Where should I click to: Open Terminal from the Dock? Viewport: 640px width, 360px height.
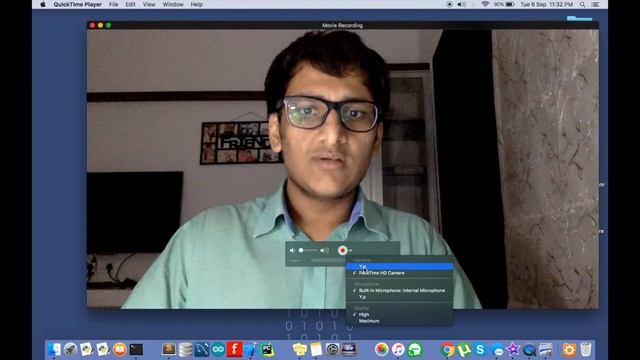click(136, 350)
